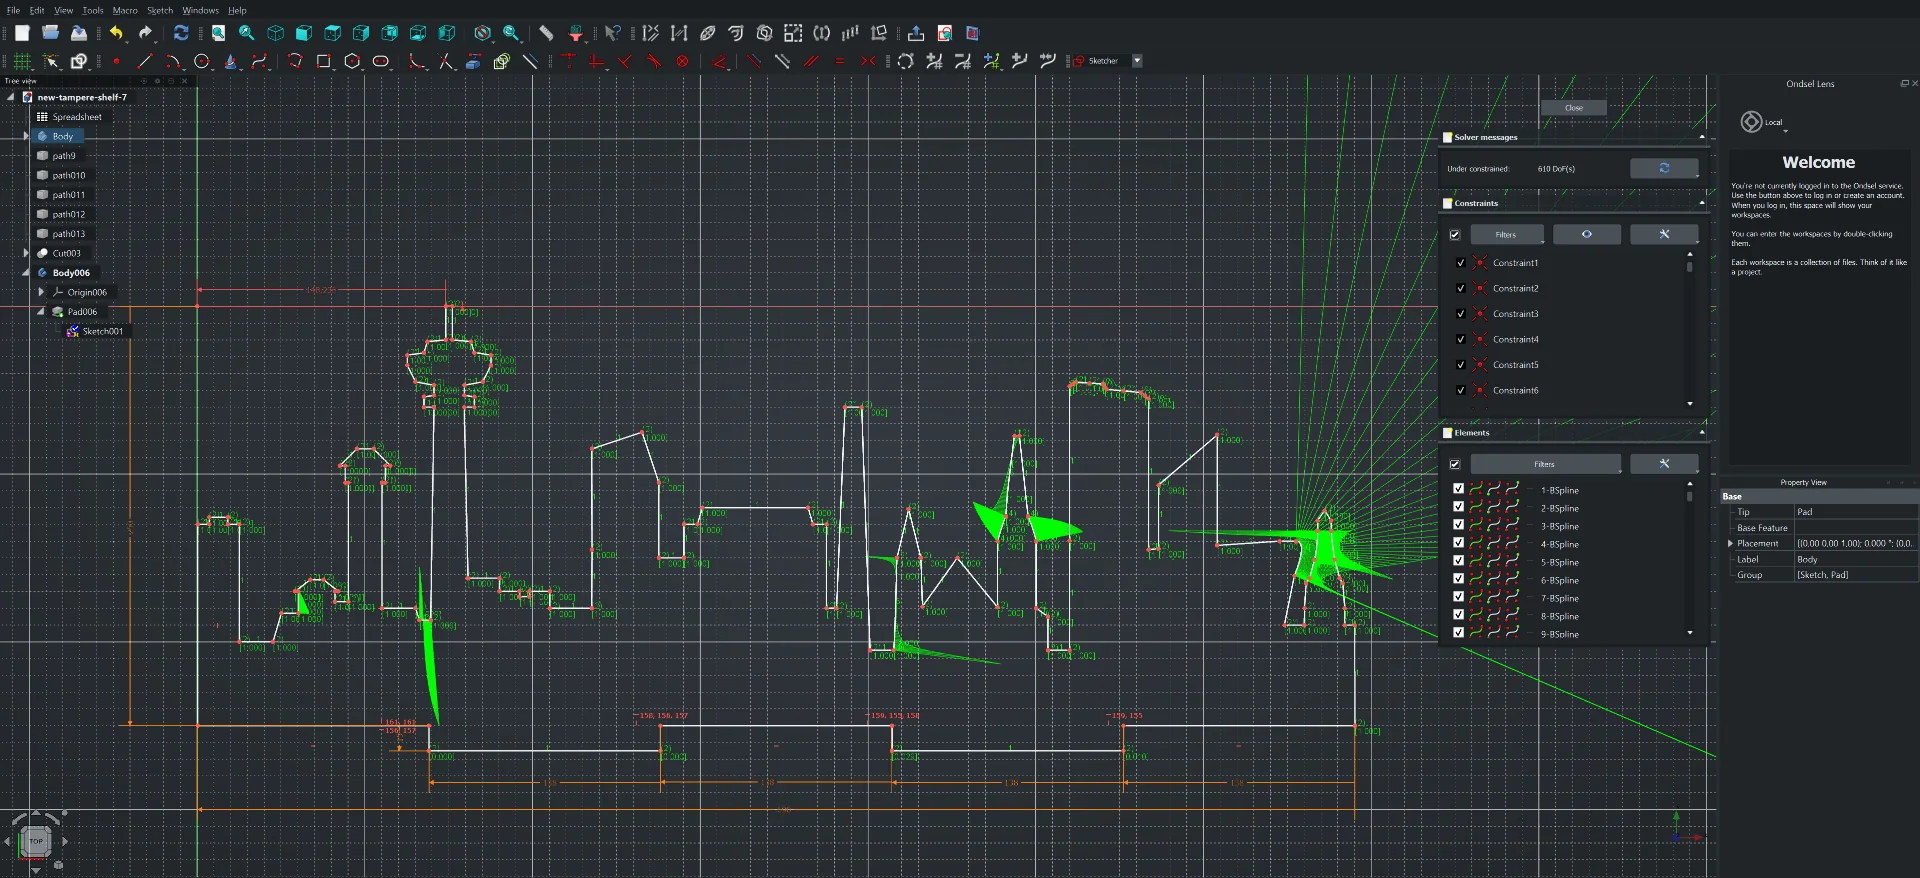Viewport: 1920px width, 878px height.
Task: Apply the equal constraint tool
Action: (839, 61)
